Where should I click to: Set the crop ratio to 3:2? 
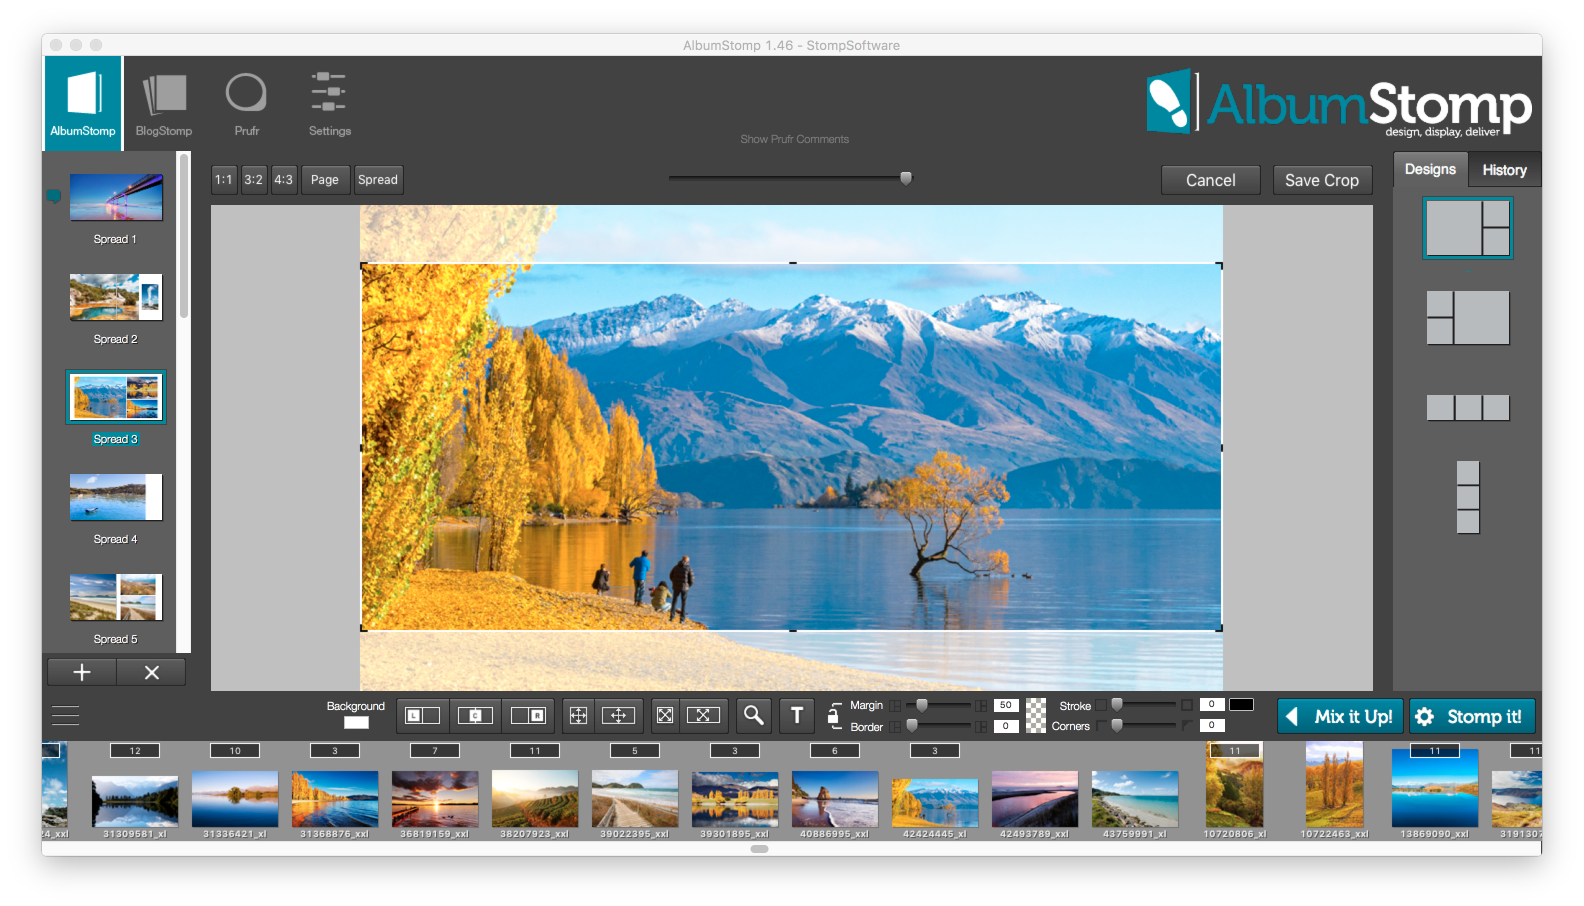tap(254, 180)
